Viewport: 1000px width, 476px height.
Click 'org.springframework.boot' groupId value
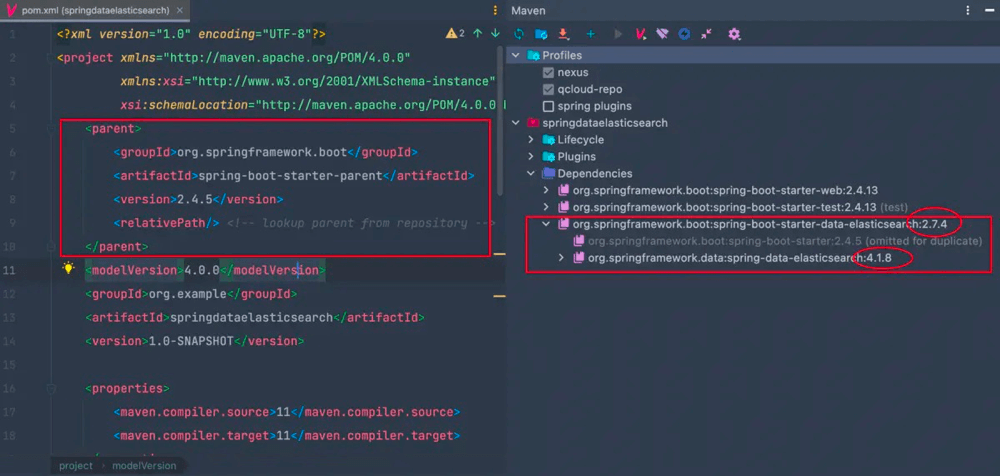pos(262,152)
